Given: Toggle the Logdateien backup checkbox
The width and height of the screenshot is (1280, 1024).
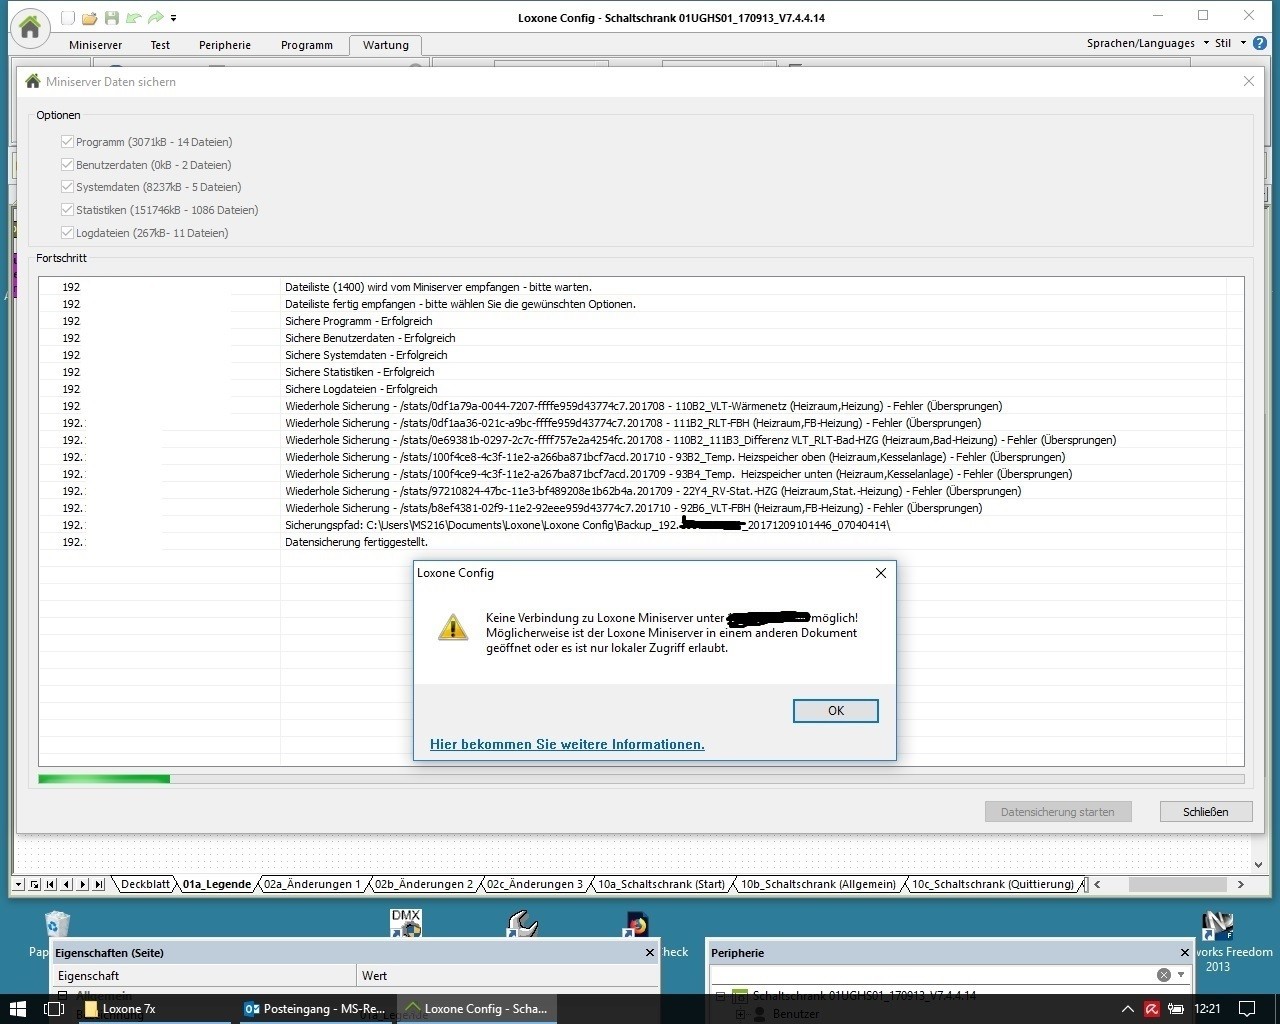Looking at the screenshot, I should (x=67, y=233).
